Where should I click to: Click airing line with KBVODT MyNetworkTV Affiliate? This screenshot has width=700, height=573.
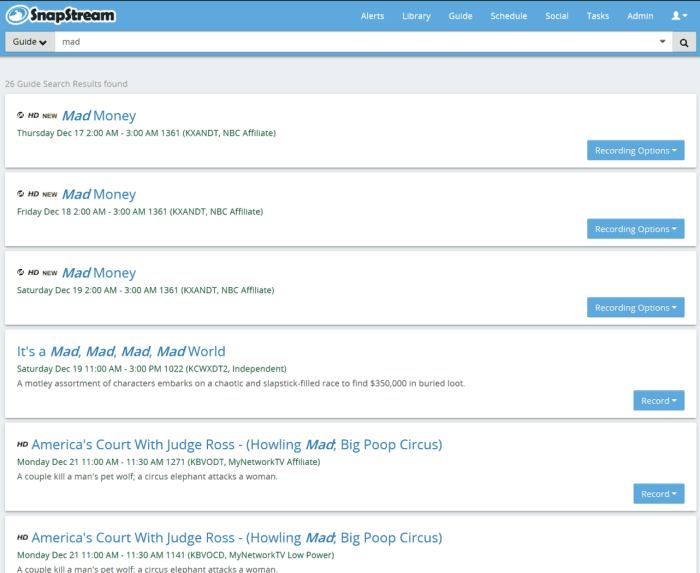pos(169,462)
